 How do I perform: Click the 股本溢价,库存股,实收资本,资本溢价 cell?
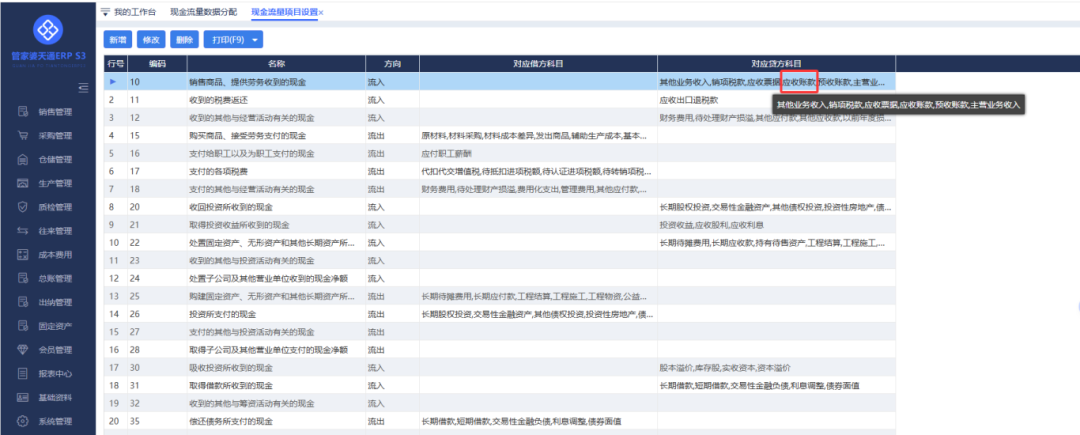(x=776, y=368)
